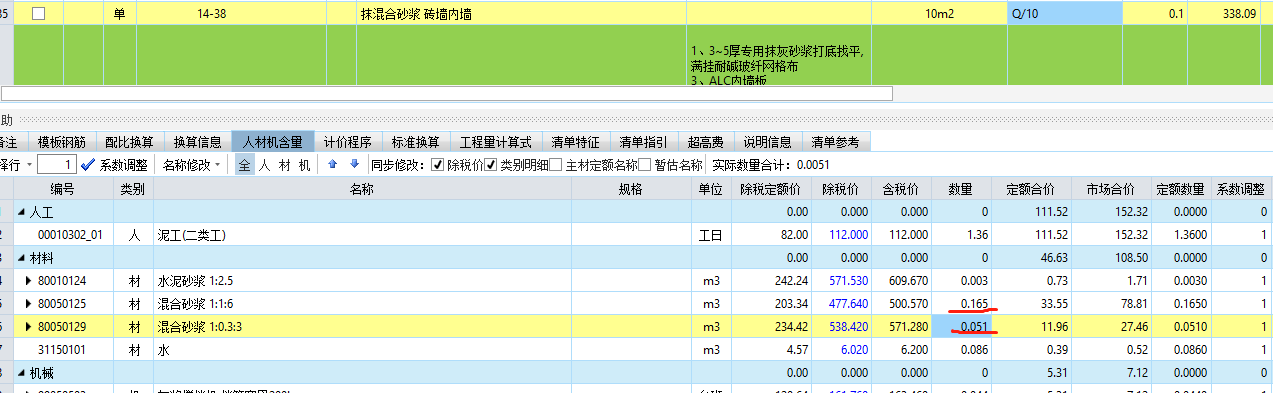Expand material row 80010124
Viewport: 1273px width, 393px height.
point(29,280)
